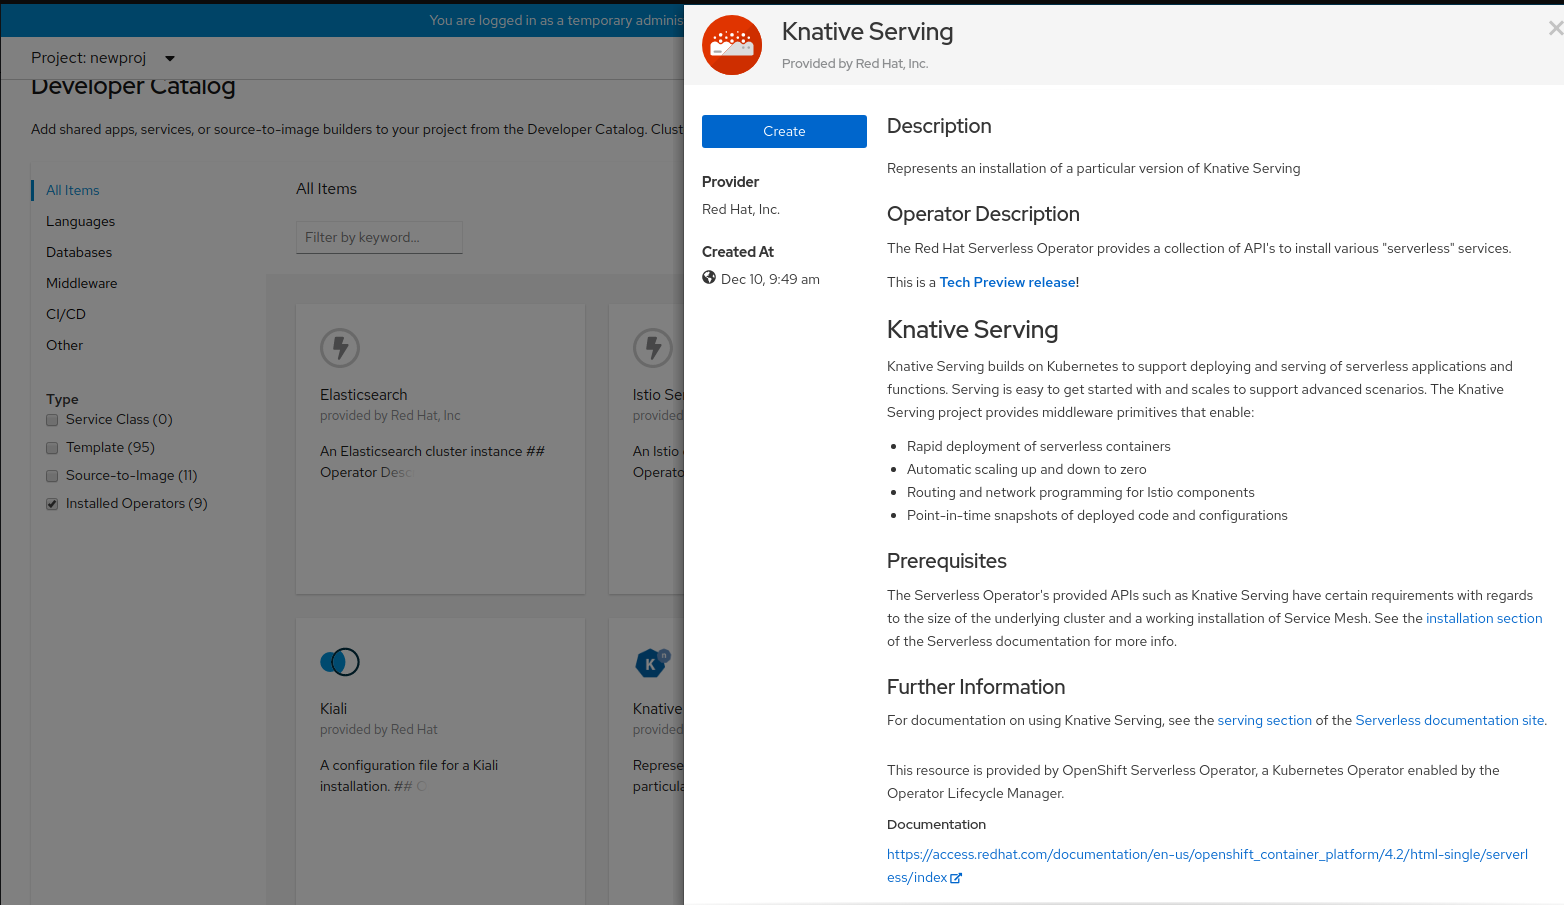Select the Middleware category
The width and height of the screenshot is (1564, 905).
coord(82,283)
